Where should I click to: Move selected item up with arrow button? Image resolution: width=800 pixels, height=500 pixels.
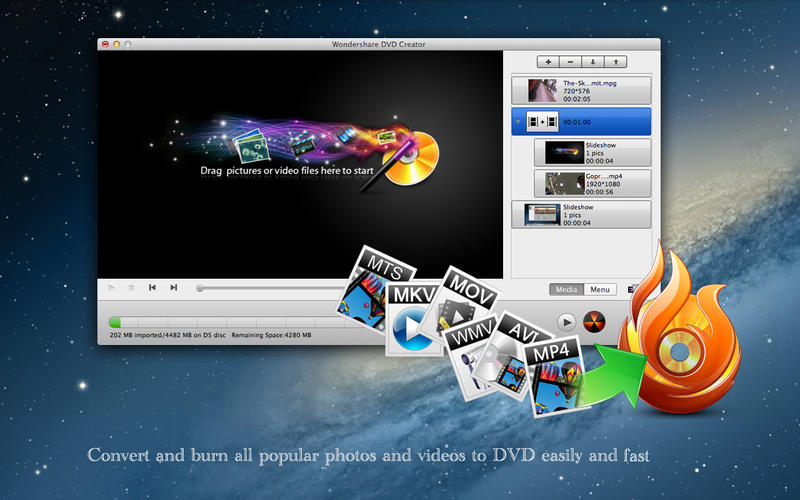click(x=615, y=61)
